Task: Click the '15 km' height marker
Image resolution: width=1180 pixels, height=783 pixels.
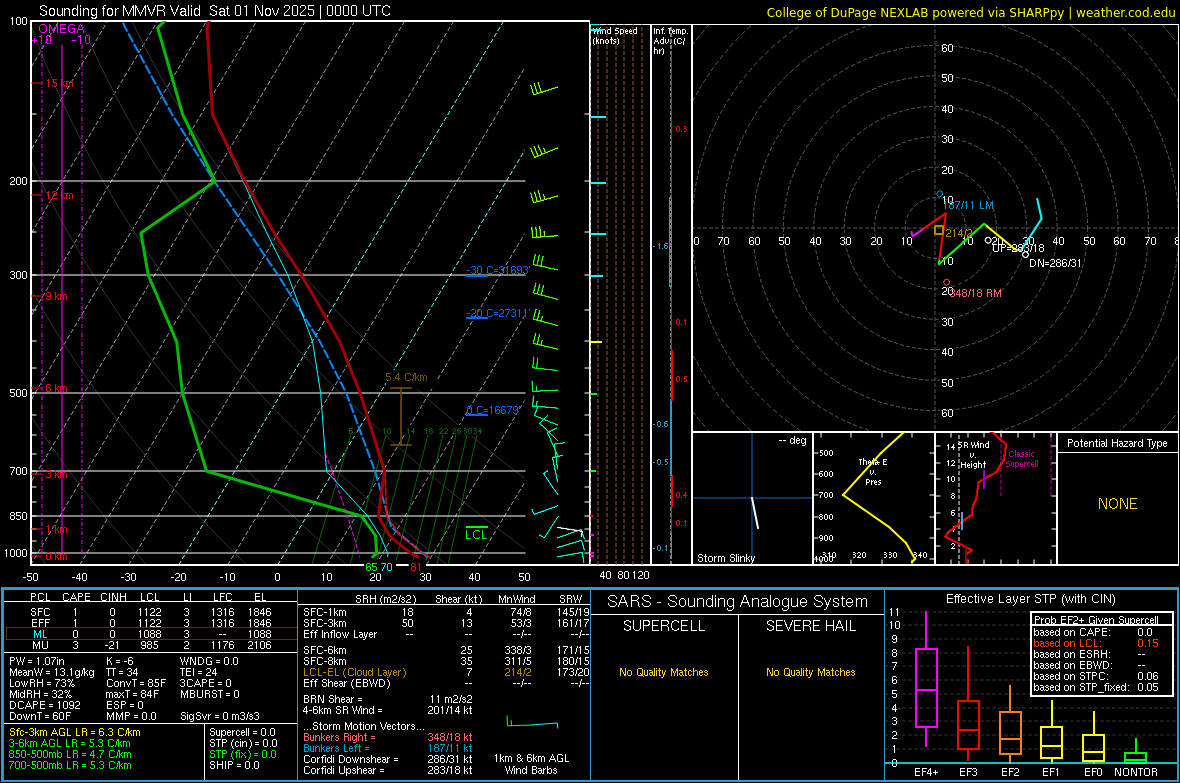Action: tap(59, 83)
